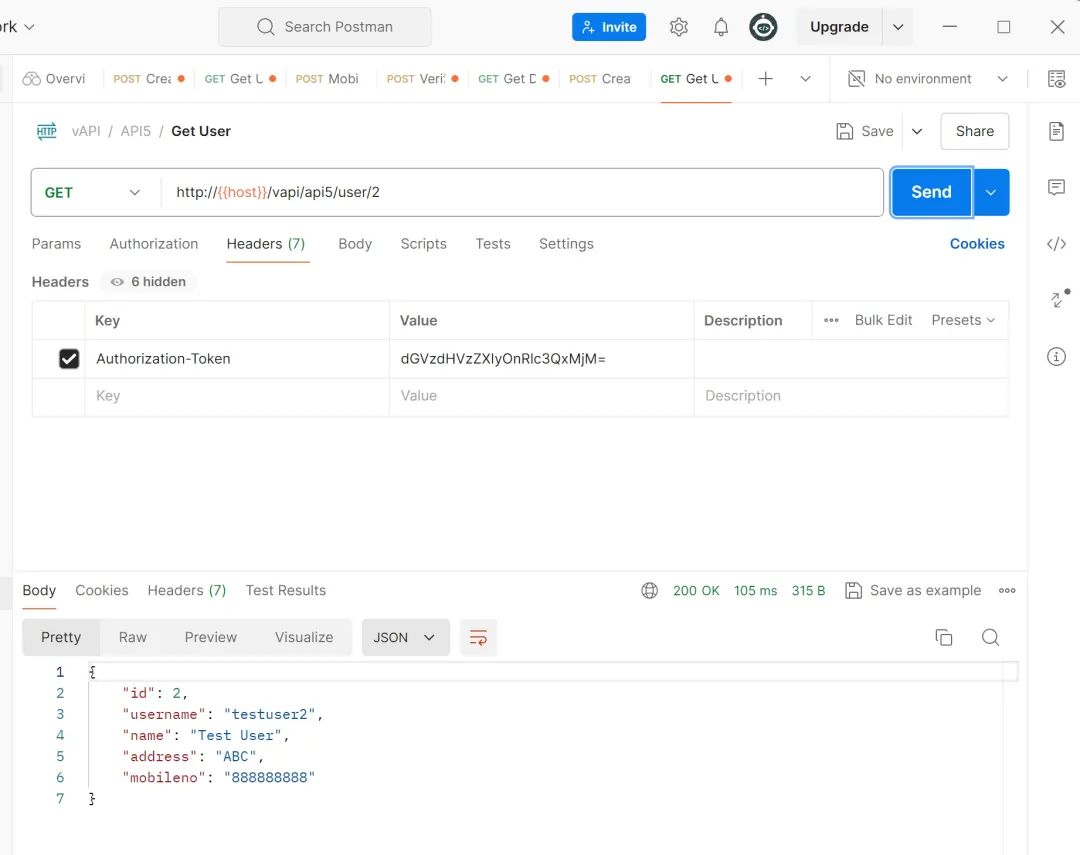Open the notifications bell
The image size is (1080, 855).
point(720,27)
